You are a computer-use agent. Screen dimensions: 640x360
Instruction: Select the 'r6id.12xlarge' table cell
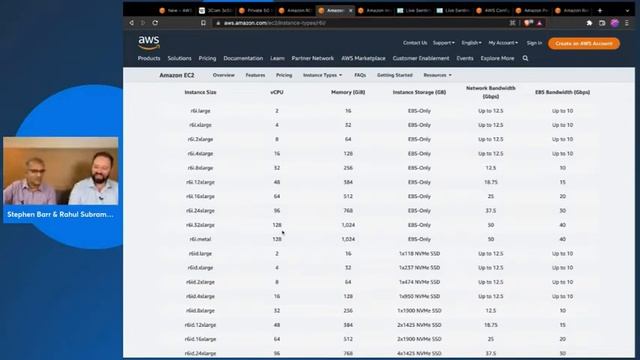200,325
